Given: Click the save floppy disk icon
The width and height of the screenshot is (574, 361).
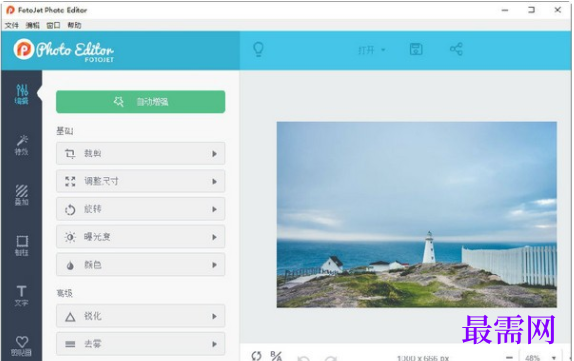Looking at the screenshot, I should click(416, 49).
